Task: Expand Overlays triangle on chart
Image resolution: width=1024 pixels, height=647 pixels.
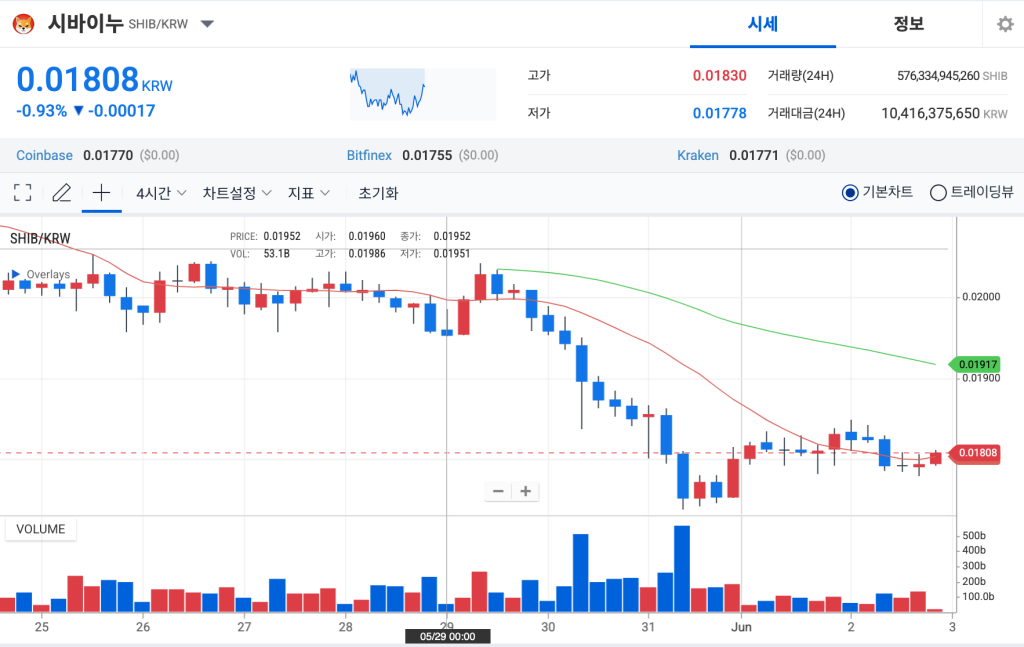Action: [x=16, y=274]
